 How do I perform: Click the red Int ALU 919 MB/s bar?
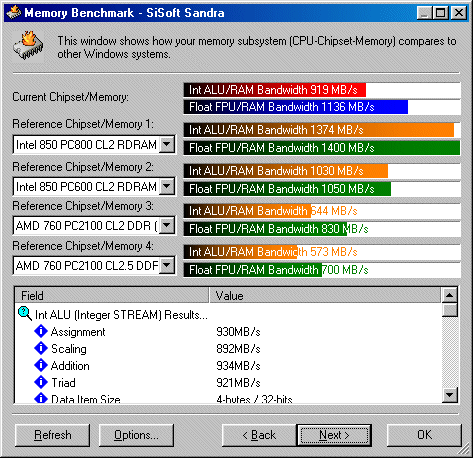click(275, 90)
